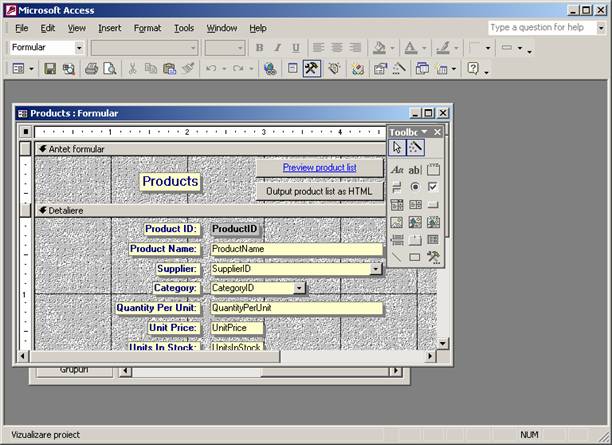Click the Save icon in toolbar
612x445 pixels.
50,69
